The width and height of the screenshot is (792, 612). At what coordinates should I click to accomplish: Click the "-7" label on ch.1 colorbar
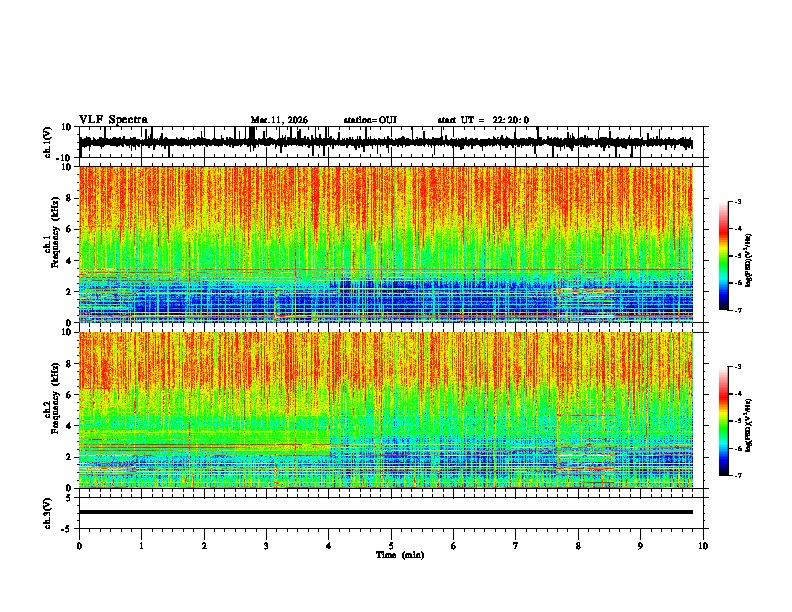tap(737, 310)
